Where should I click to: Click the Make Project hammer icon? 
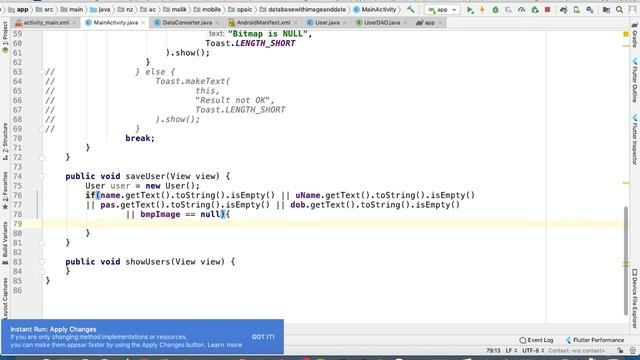click(x=410, y=9)
